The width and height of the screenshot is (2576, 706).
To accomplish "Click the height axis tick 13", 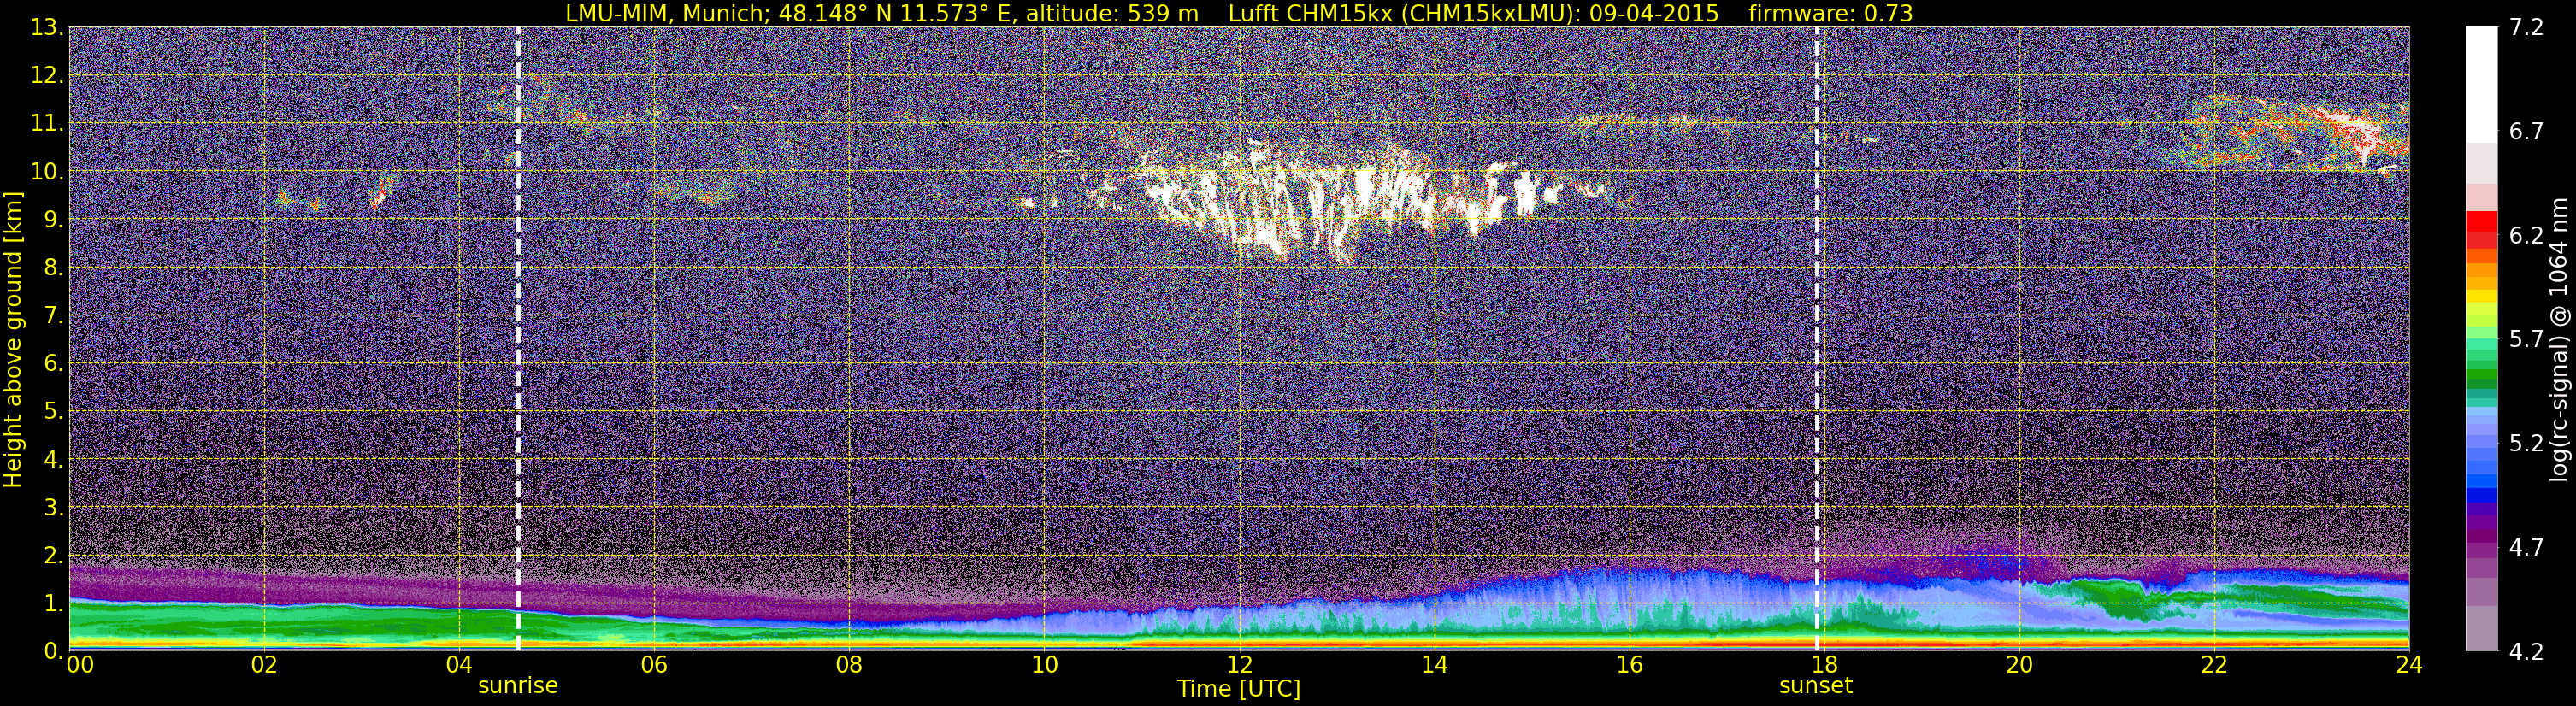I will (x=47, y=27).
